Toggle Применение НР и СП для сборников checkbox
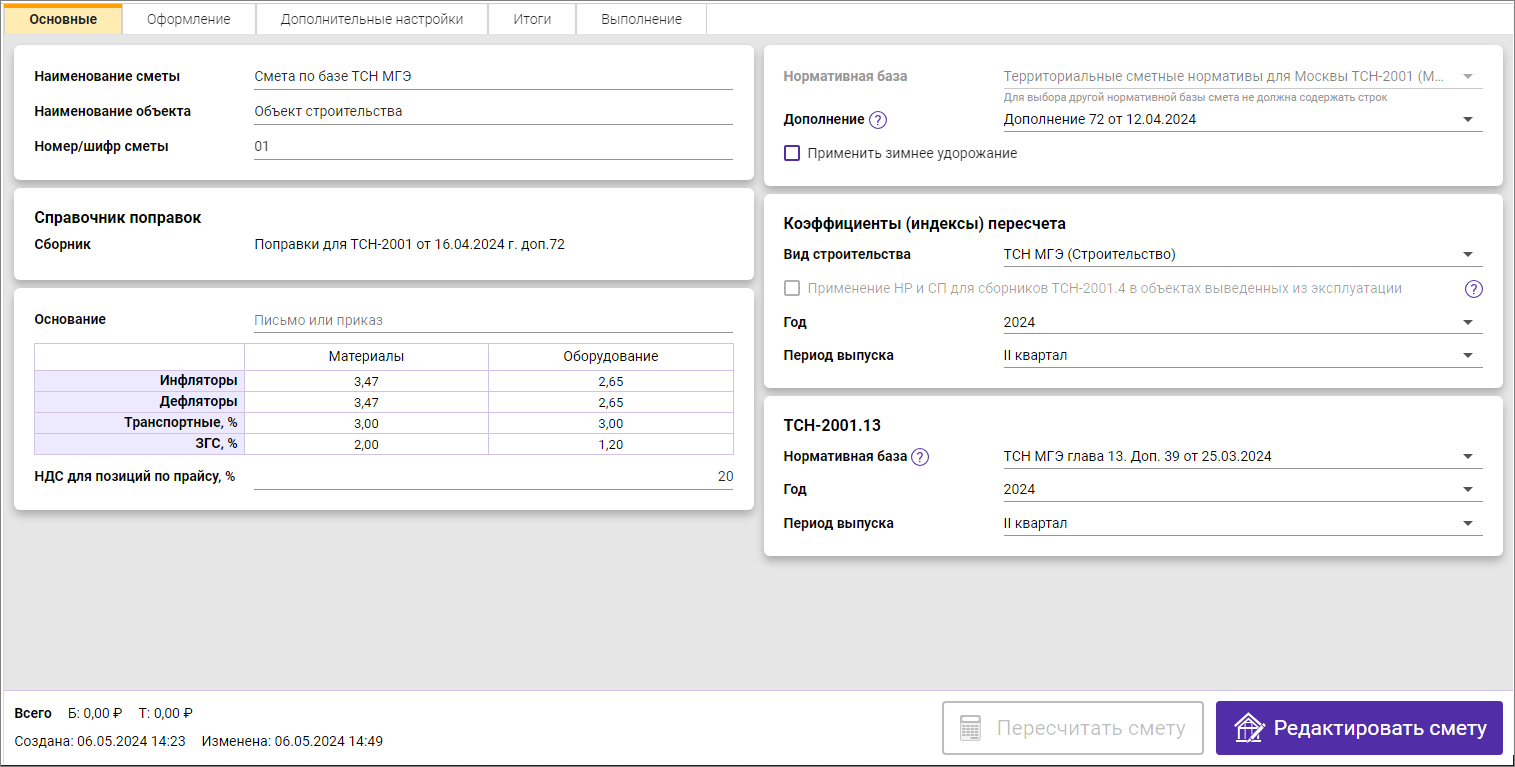 click(792, 289)
